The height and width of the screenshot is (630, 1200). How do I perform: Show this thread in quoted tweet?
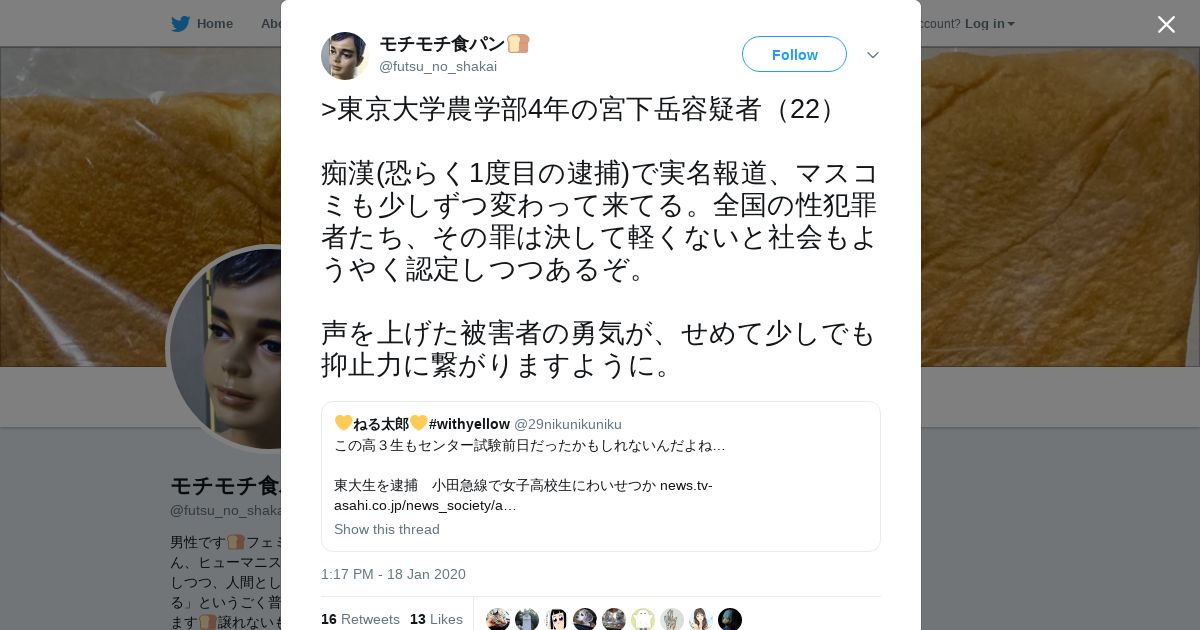(x=387, y=529)
